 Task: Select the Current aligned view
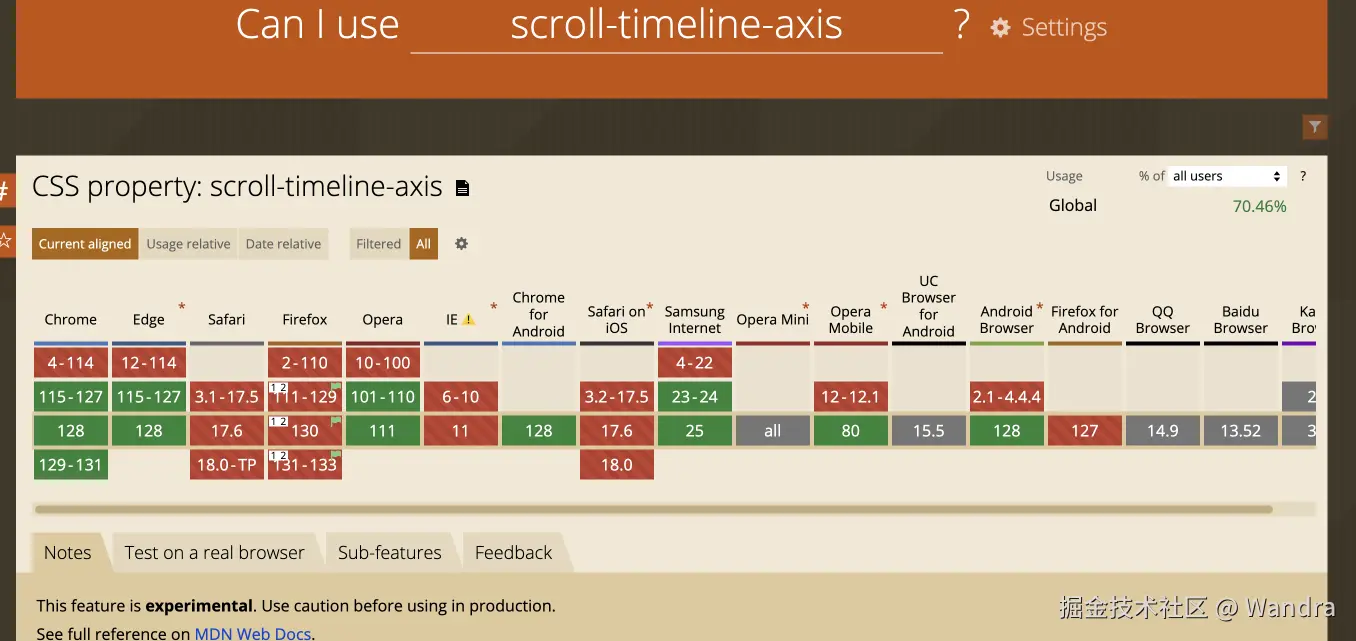pyautogui.click(x=85, y=244)
